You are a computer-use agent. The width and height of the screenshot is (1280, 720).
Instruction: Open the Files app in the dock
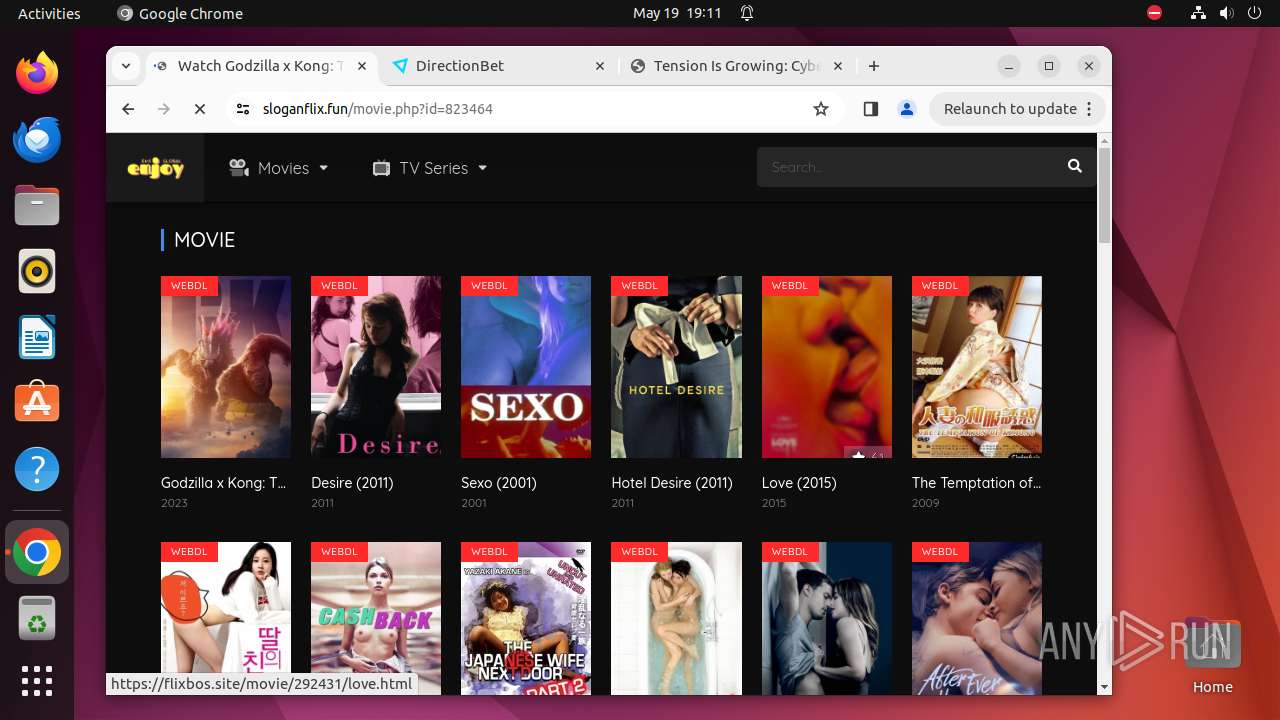(37, 205)
